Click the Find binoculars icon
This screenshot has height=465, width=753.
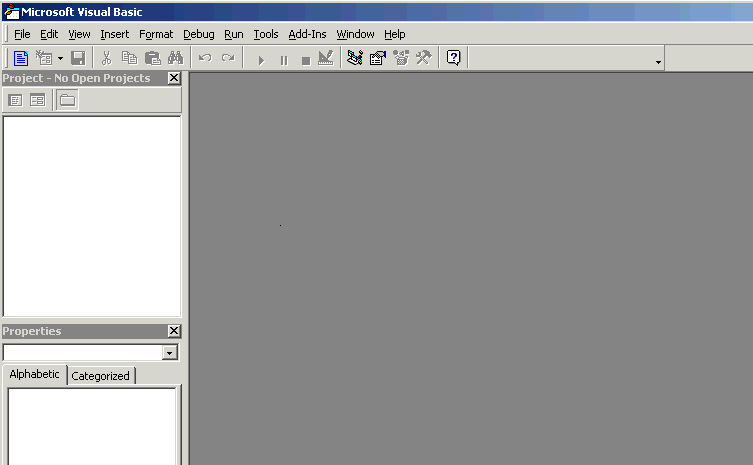click(176, 58)
